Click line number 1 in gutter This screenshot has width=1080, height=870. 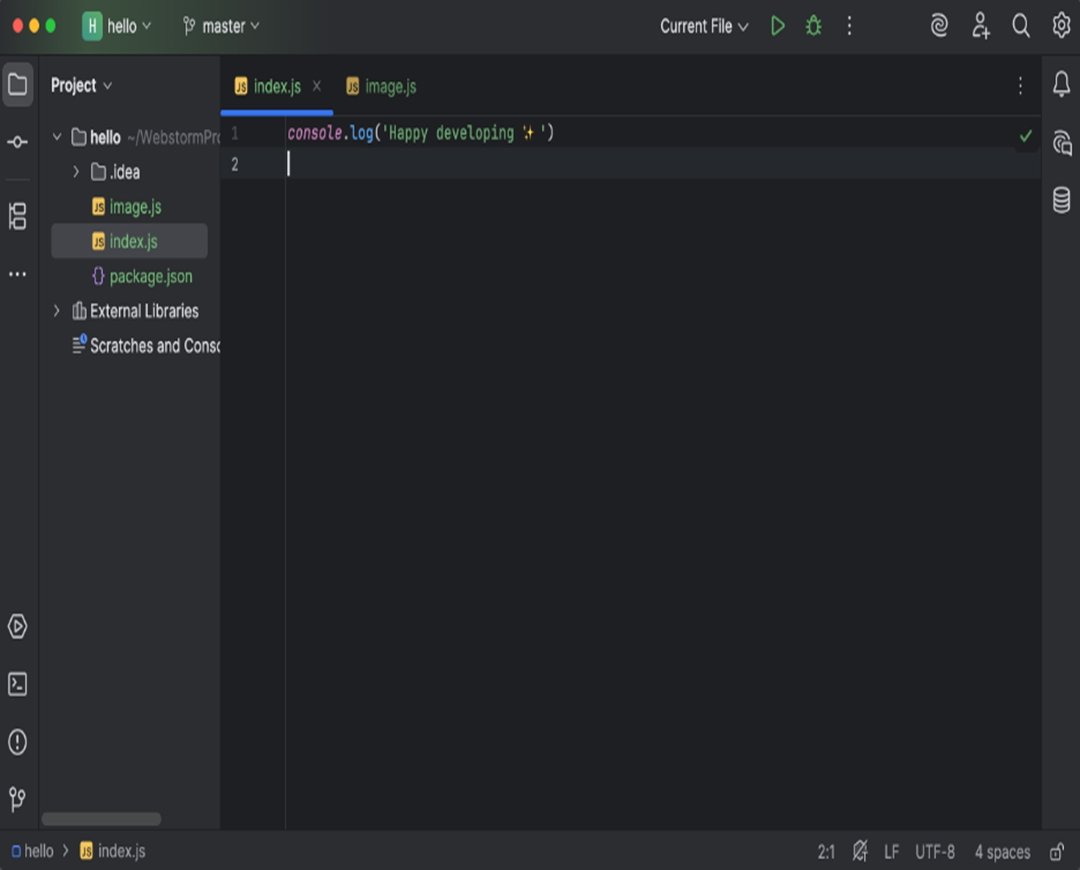235,133
